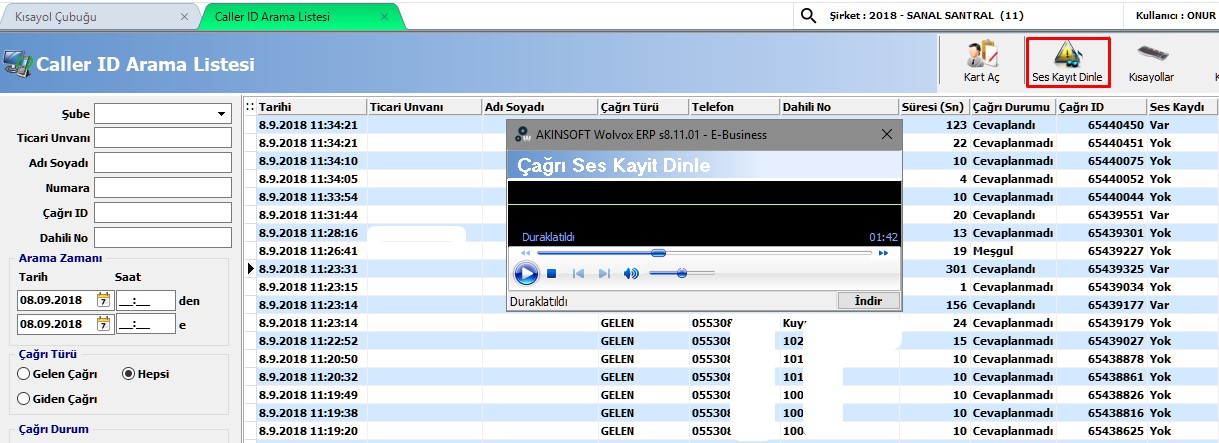Sort by Süresi (Sn) column header
Viewport: 1219px width, 443px height.
point(935,107)
